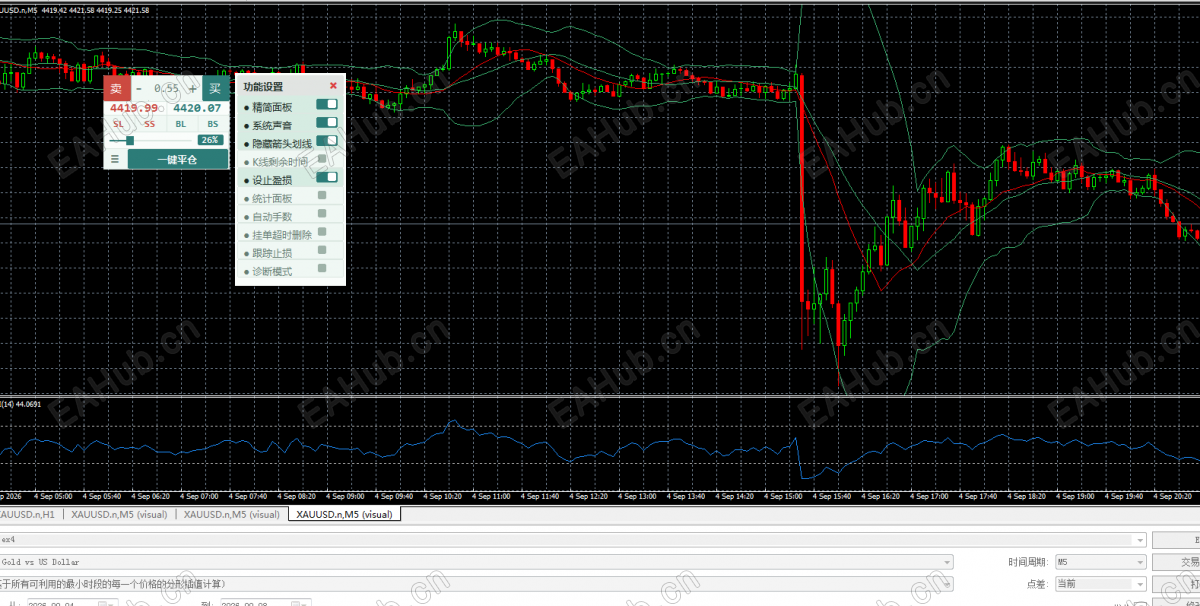Toggle the 精简面板 switch
The width and height of the screenshot is (1200, 606).
[x=327, y=105]
